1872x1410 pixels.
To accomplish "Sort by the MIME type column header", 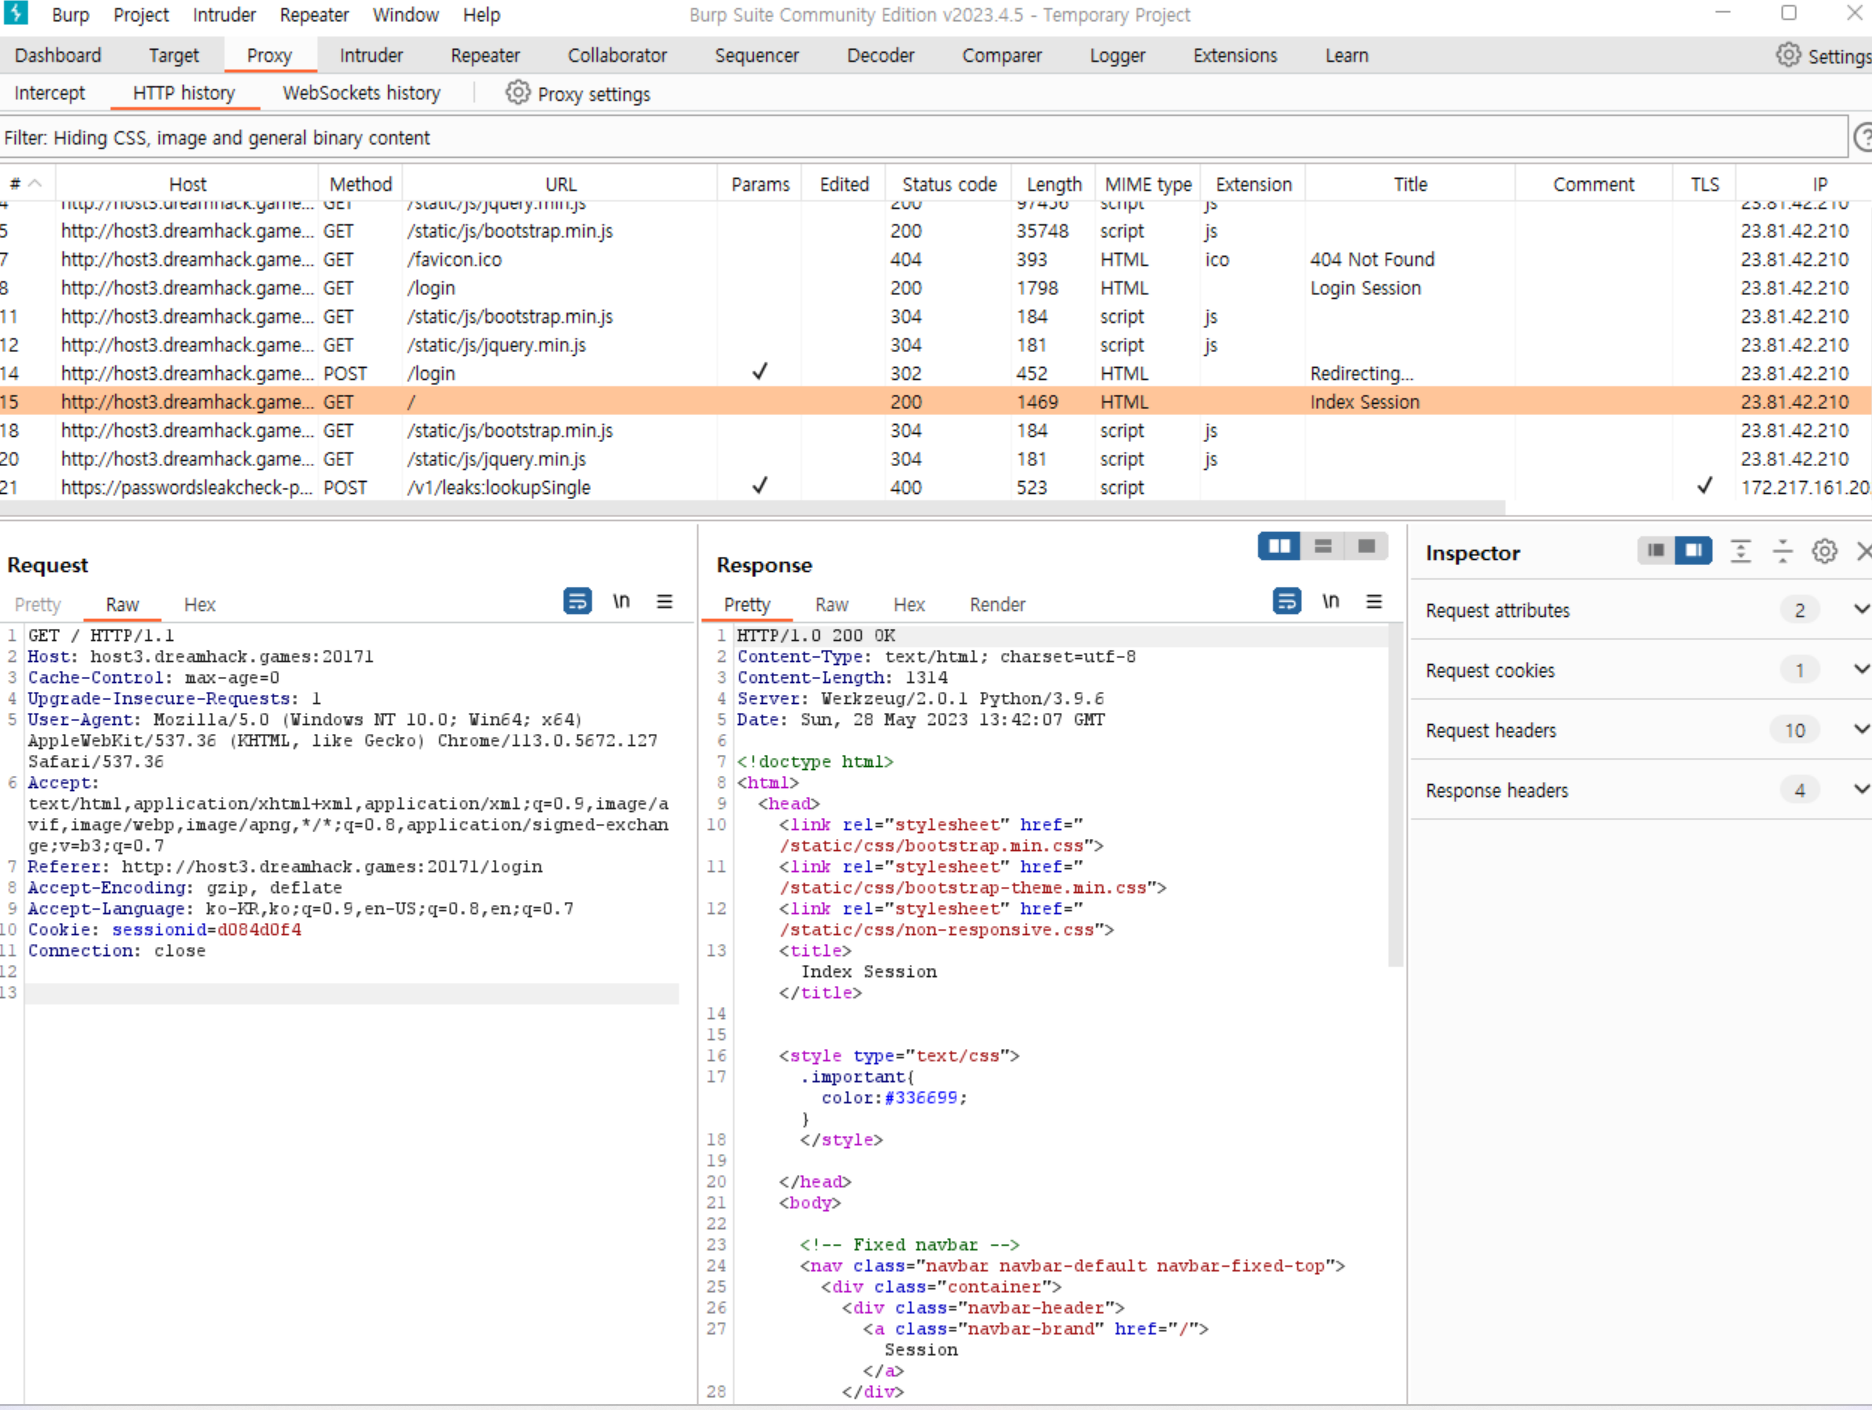I will [1148, 184].
